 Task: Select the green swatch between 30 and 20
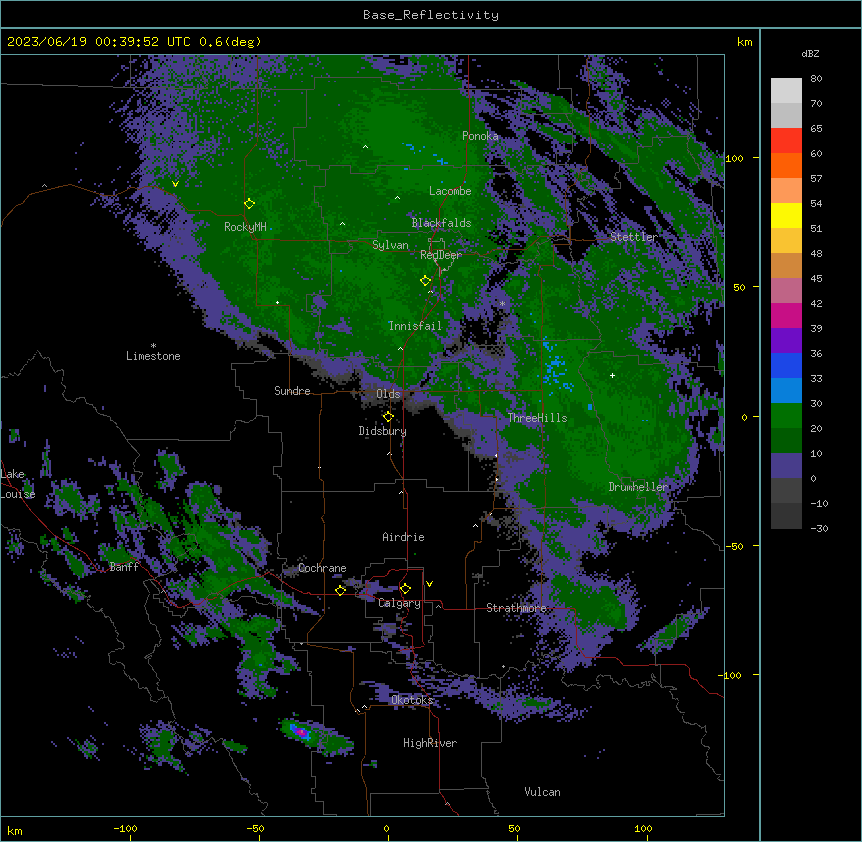point(786,416)
